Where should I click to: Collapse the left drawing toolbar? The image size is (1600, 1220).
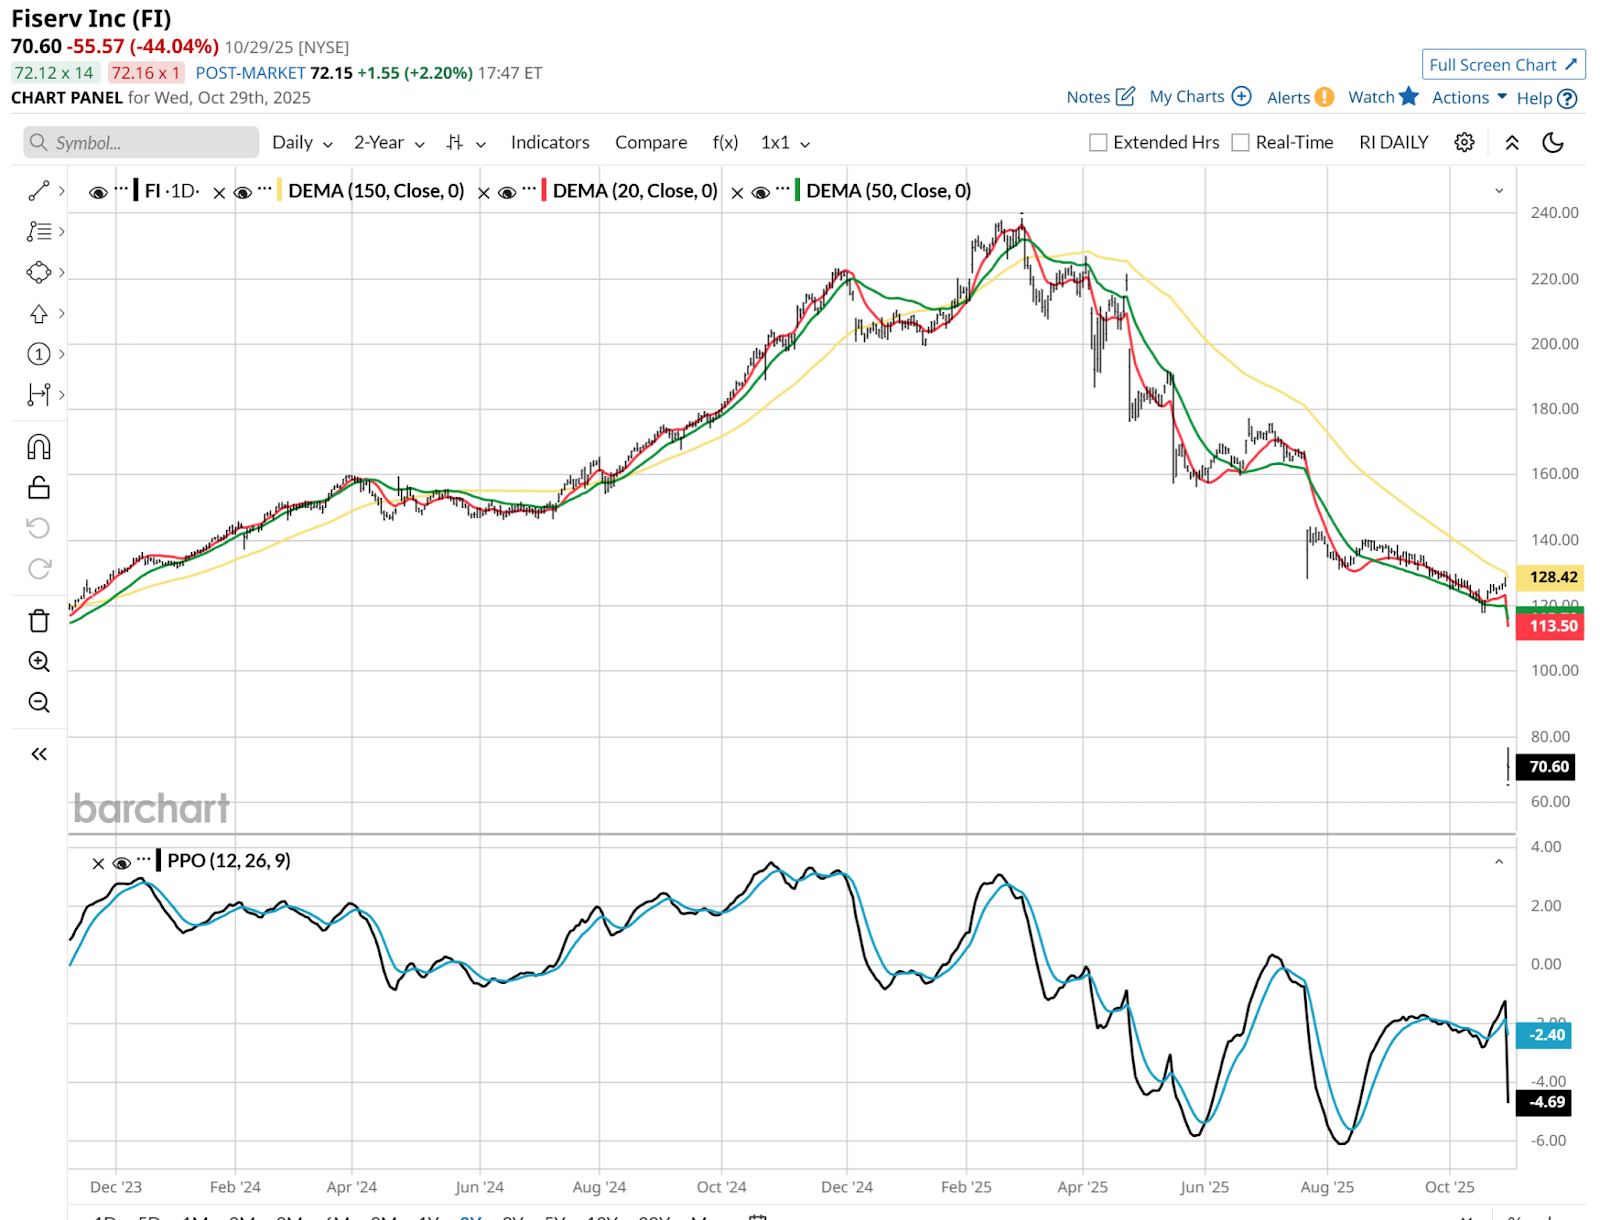click(39, 754)
